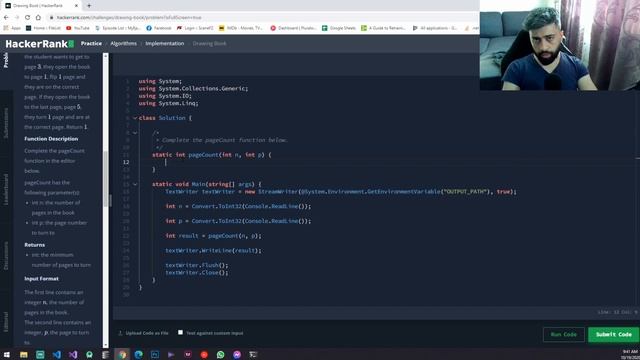This screenshot has width=640, height=360.
Task: Launch Visual Studio from taskbar
Action: 73,355
